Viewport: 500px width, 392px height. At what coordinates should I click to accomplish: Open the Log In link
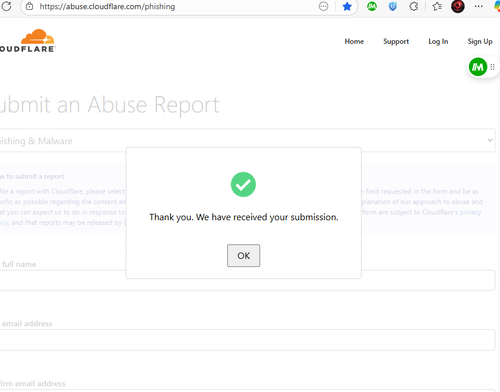[x=438, y=41]
